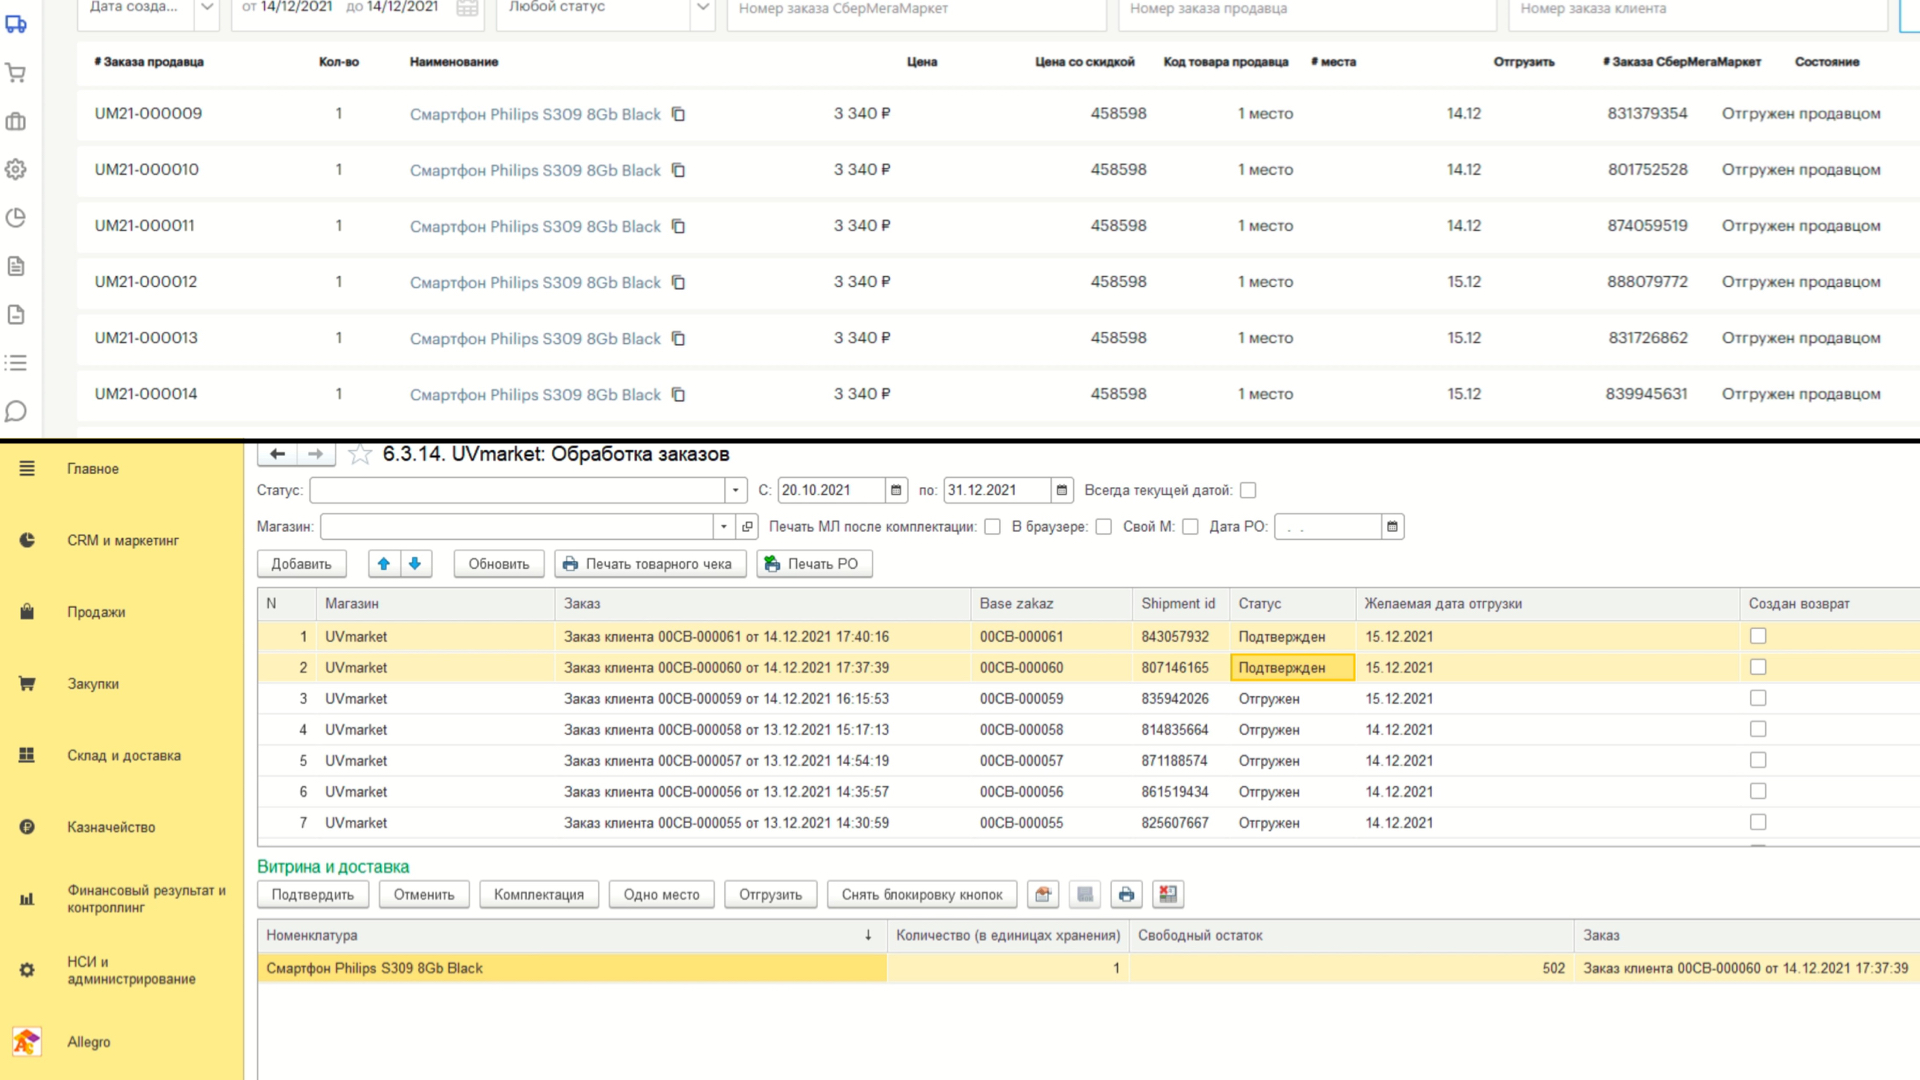Check Создан возврат for order 00CB-000061
Screen dimensions: 1920x1080
click(1758, 636)
